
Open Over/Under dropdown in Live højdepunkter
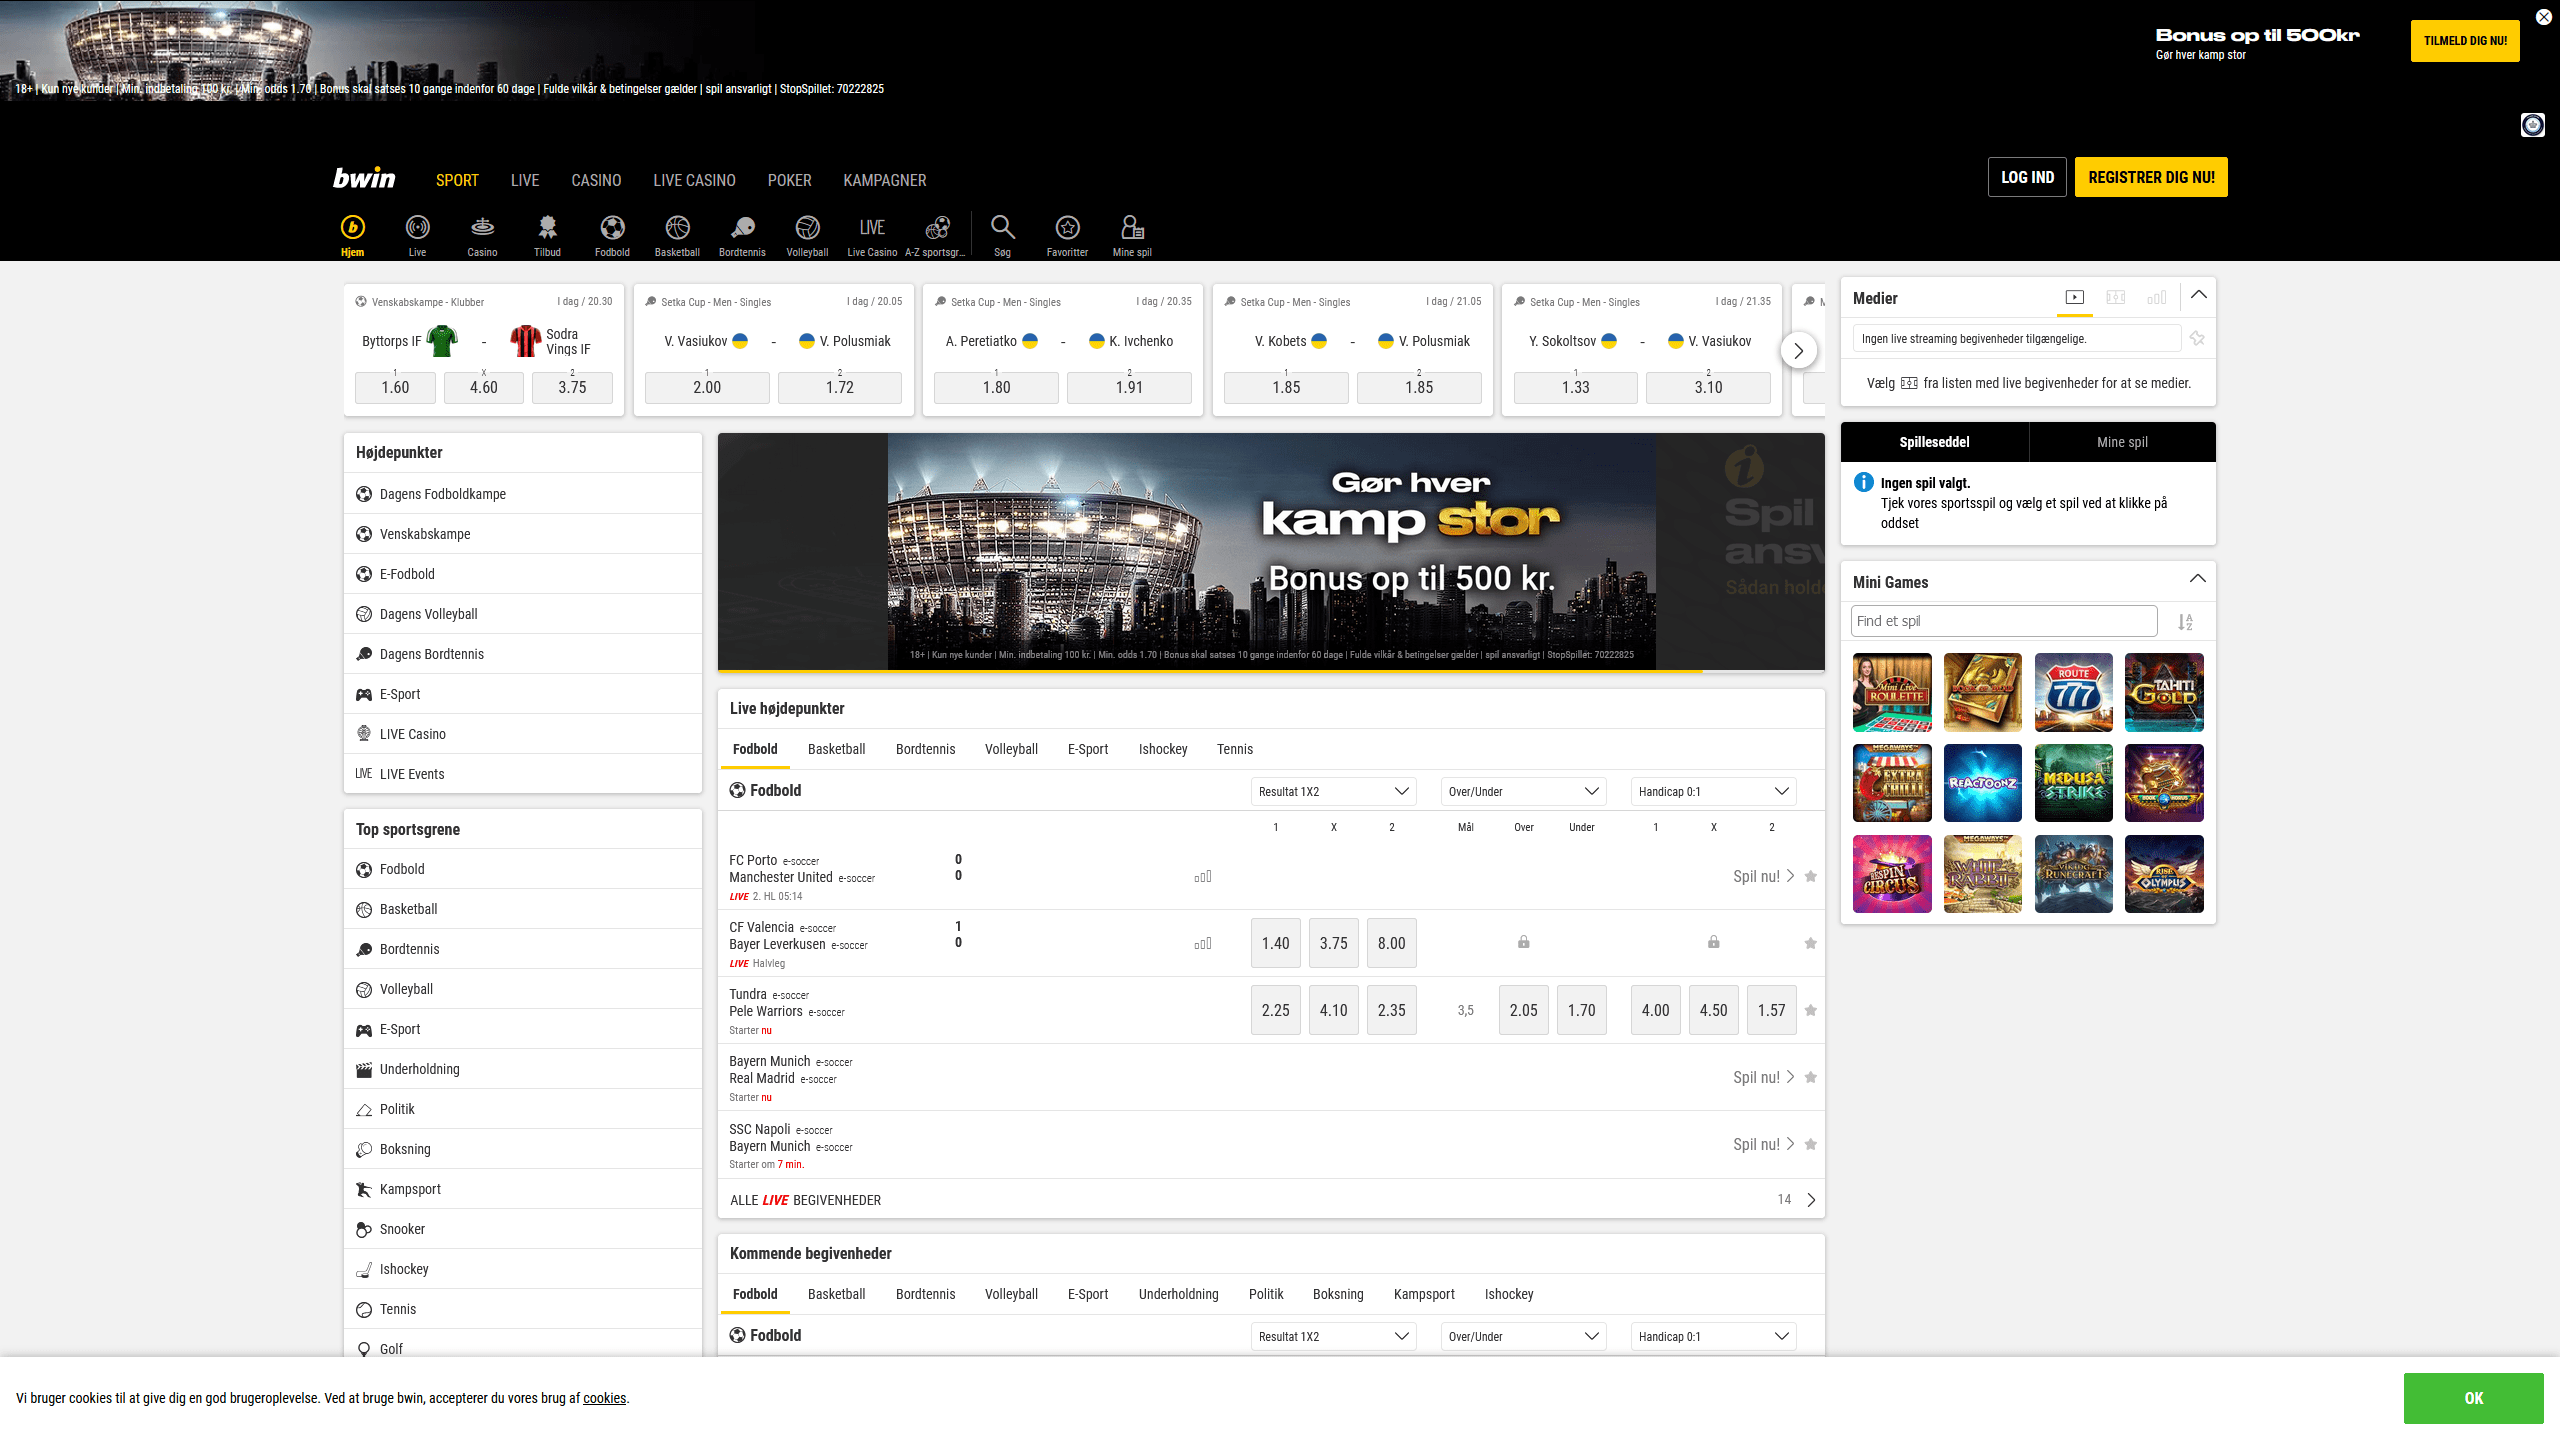1523,791
